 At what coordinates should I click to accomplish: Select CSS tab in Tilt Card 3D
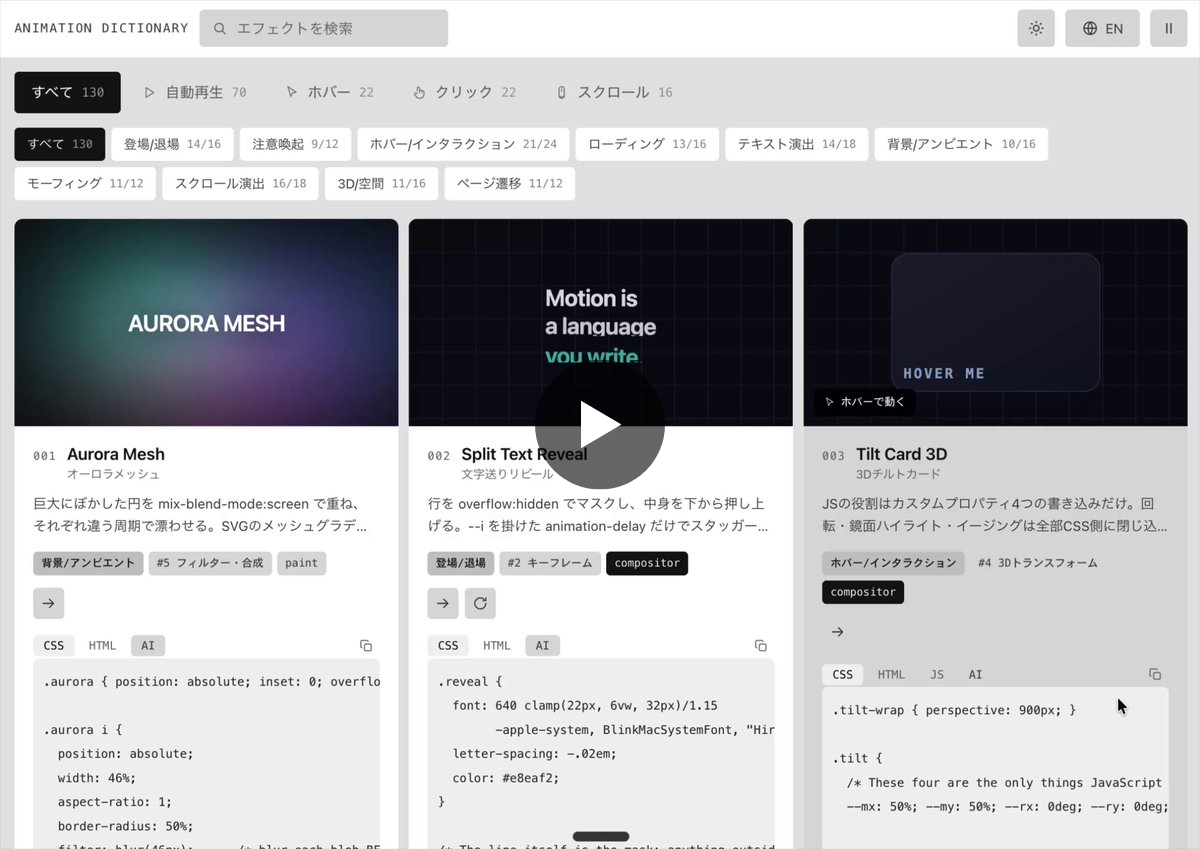(843, 675)
